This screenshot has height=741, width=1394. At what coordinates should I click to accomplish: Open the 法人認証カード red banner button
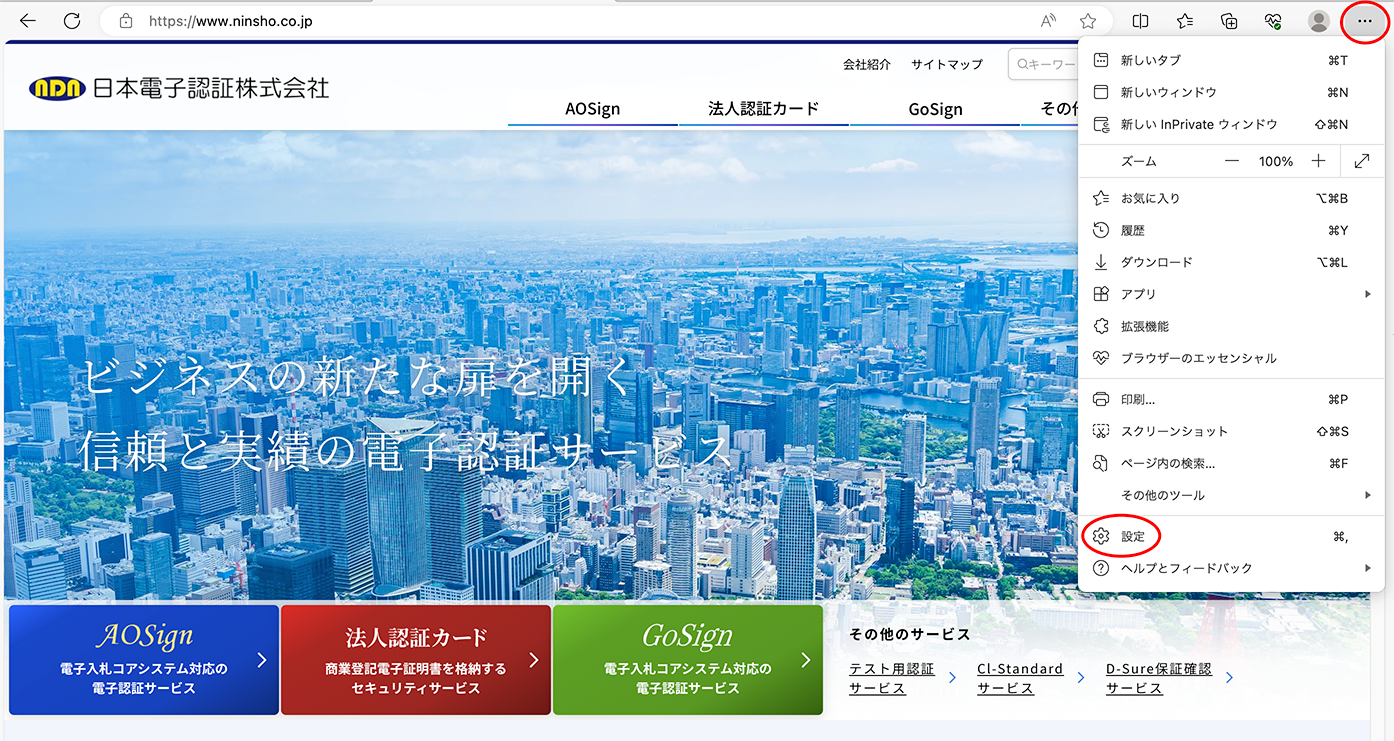click(416, 660)
